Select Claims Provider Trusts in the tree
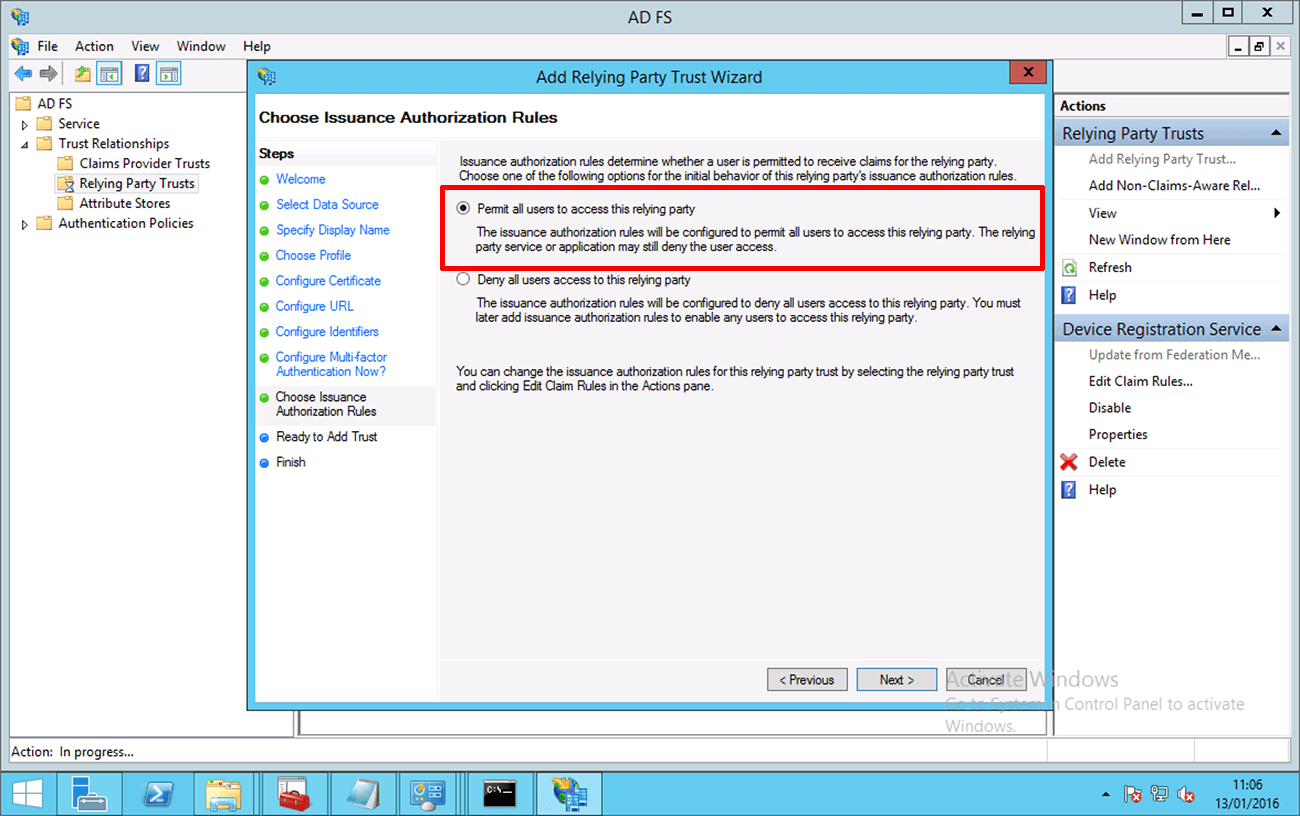Image resolution: width=1300 pixels, height=816 pixels. [145, 164]
